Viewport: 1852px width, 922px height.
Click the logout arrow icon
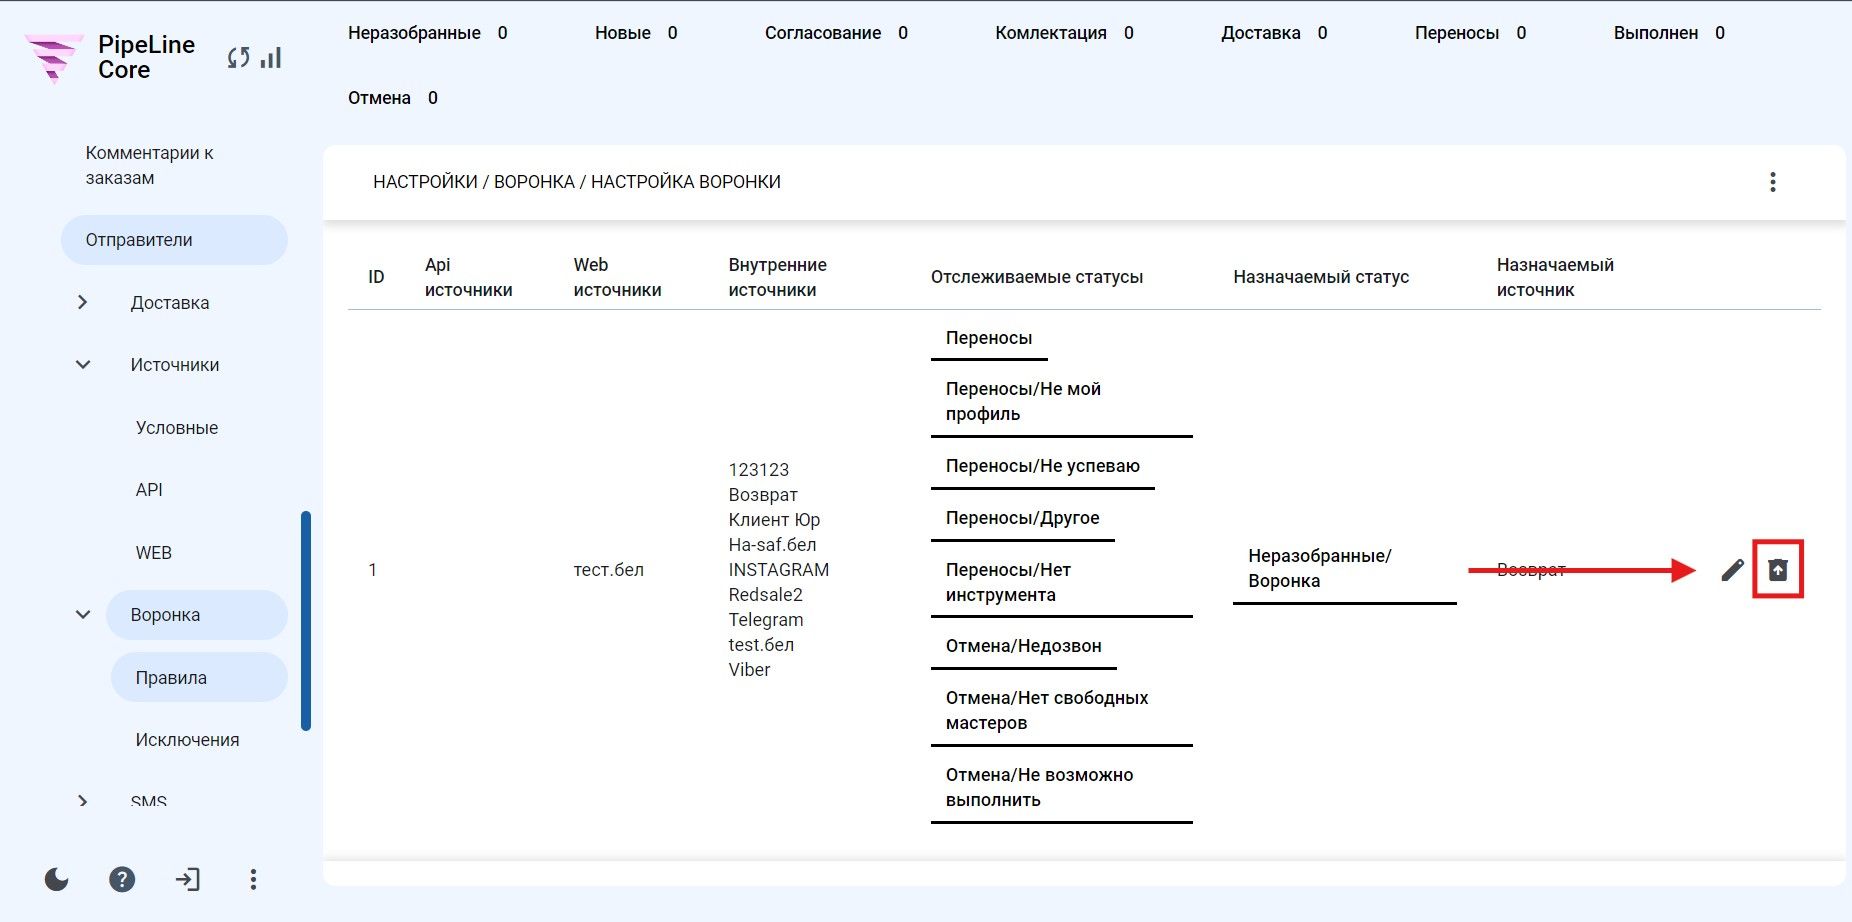[x=187, y=879]
